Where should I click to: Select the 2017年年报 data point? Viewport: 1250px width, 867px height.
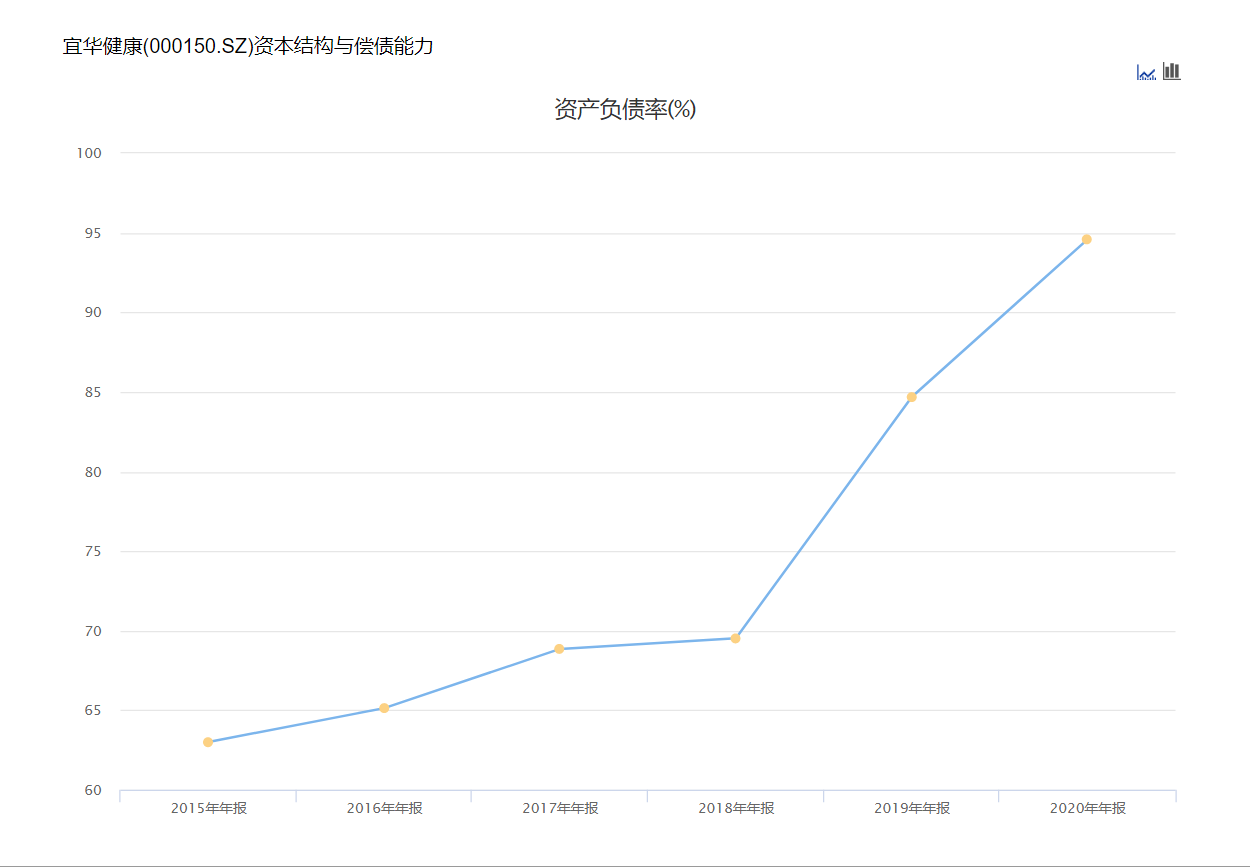click(559, 649)
